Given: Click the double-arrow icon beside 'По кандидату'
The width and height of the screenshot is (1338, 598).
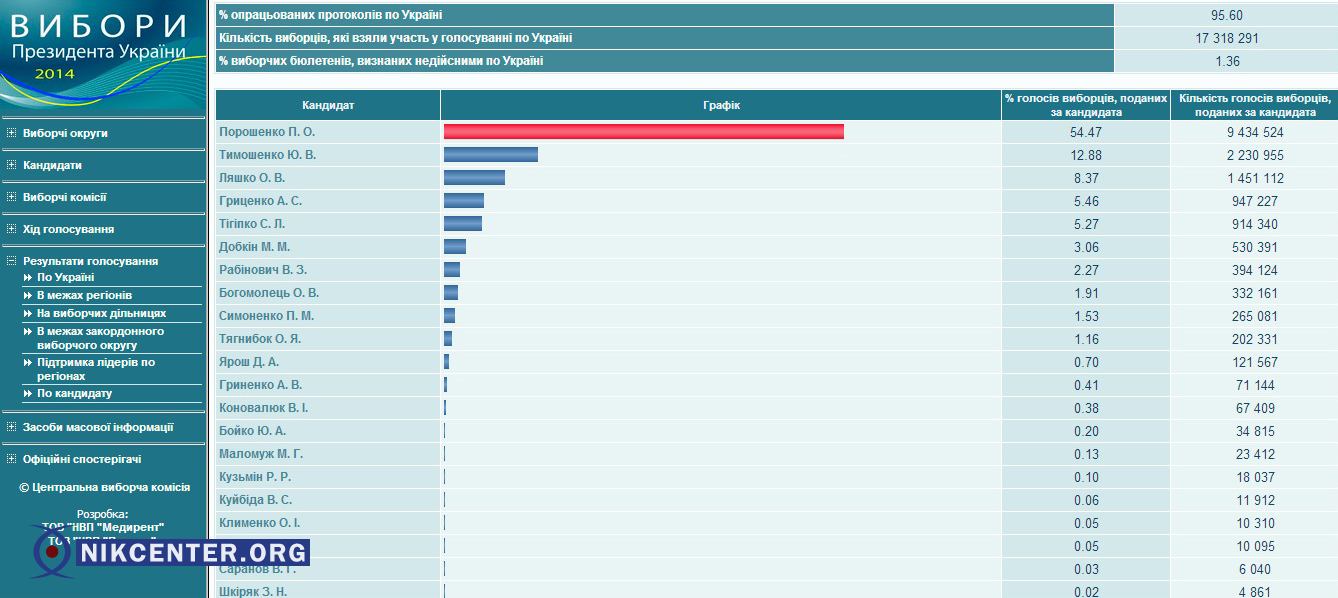Looking at the screenshot, I should [28, 393].
